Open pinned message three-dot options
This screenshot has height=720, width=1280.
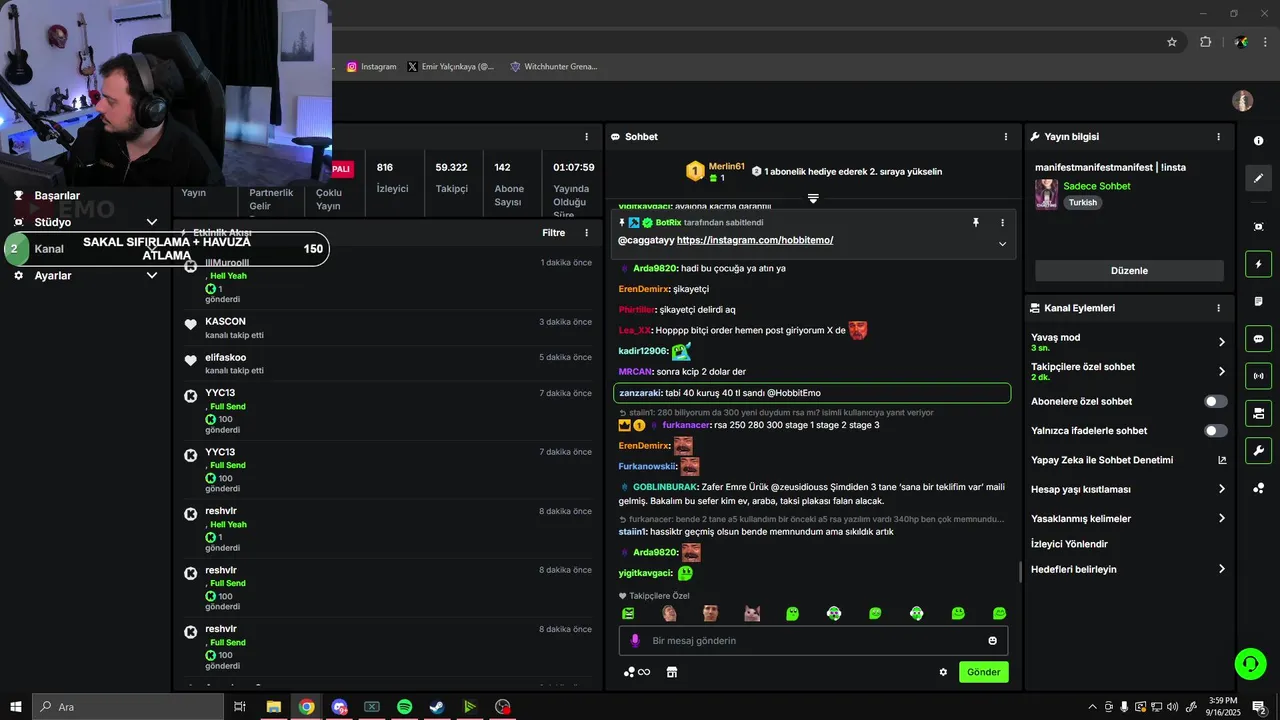click(x=1002, y=223)
